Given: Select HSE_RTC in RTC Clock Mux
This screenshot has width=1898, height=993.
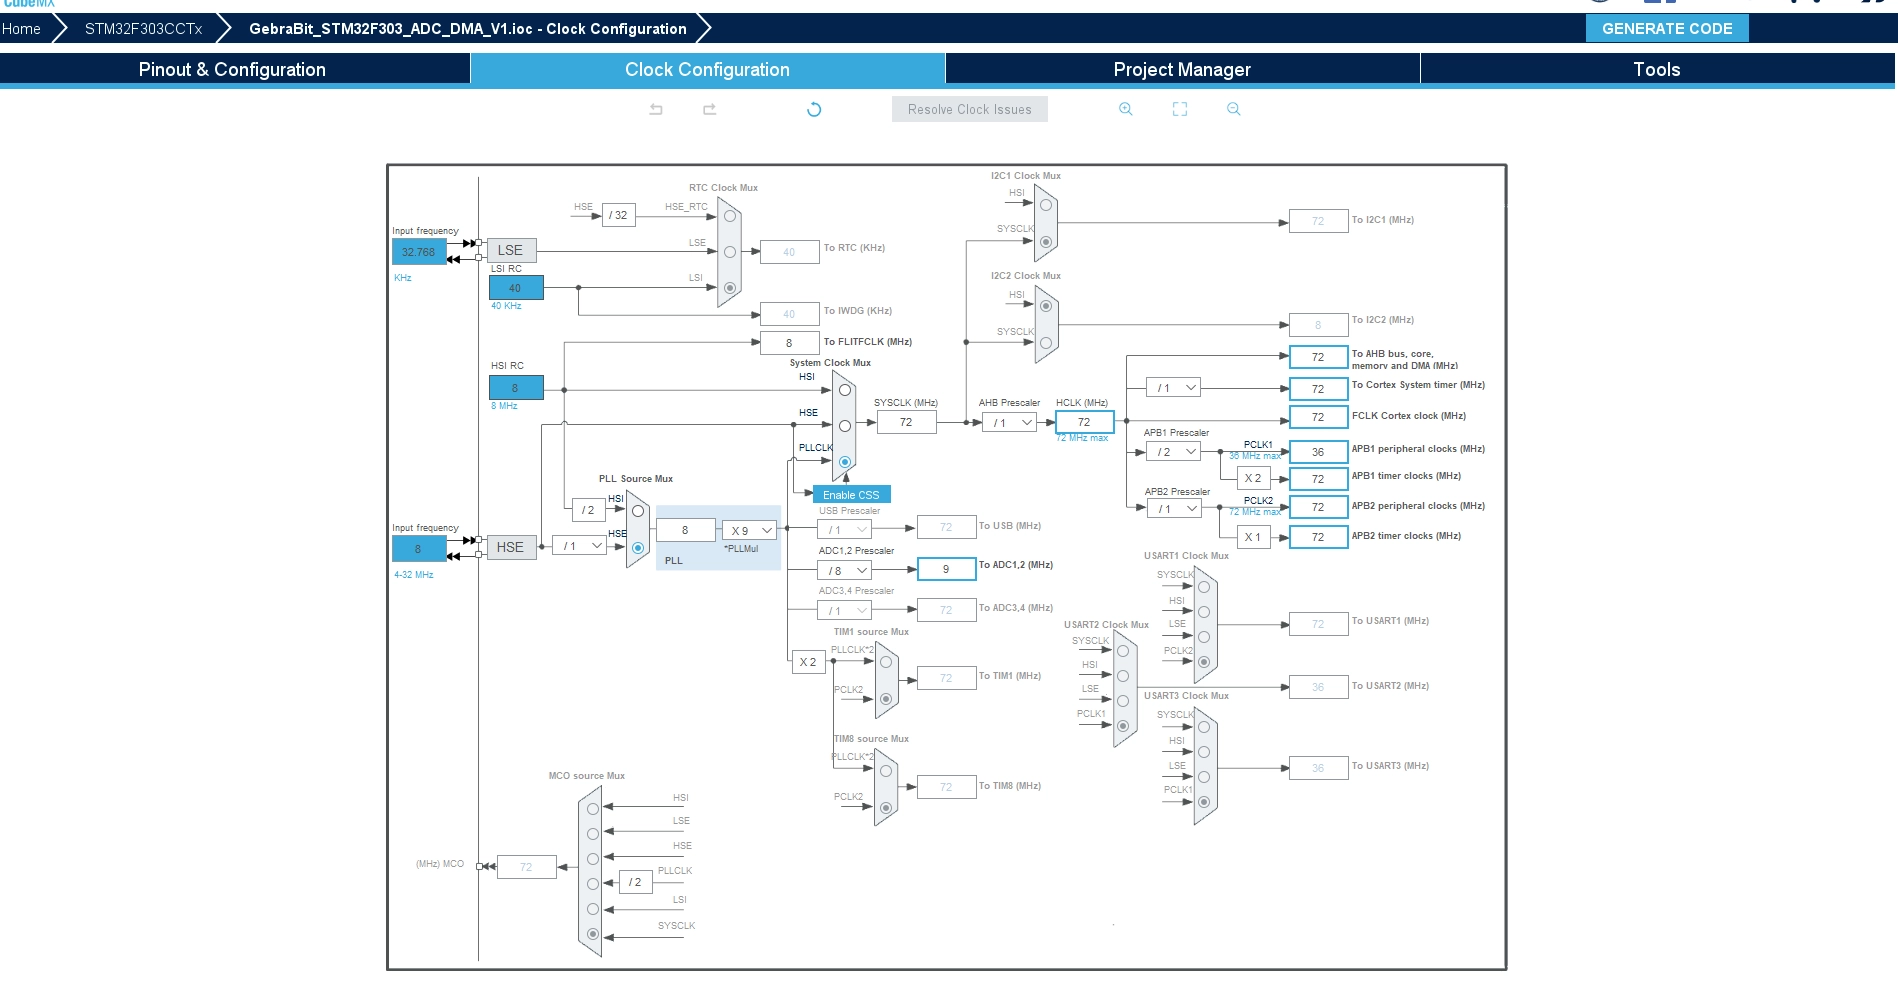Looking at the screenshot, I should coord(730,216).
